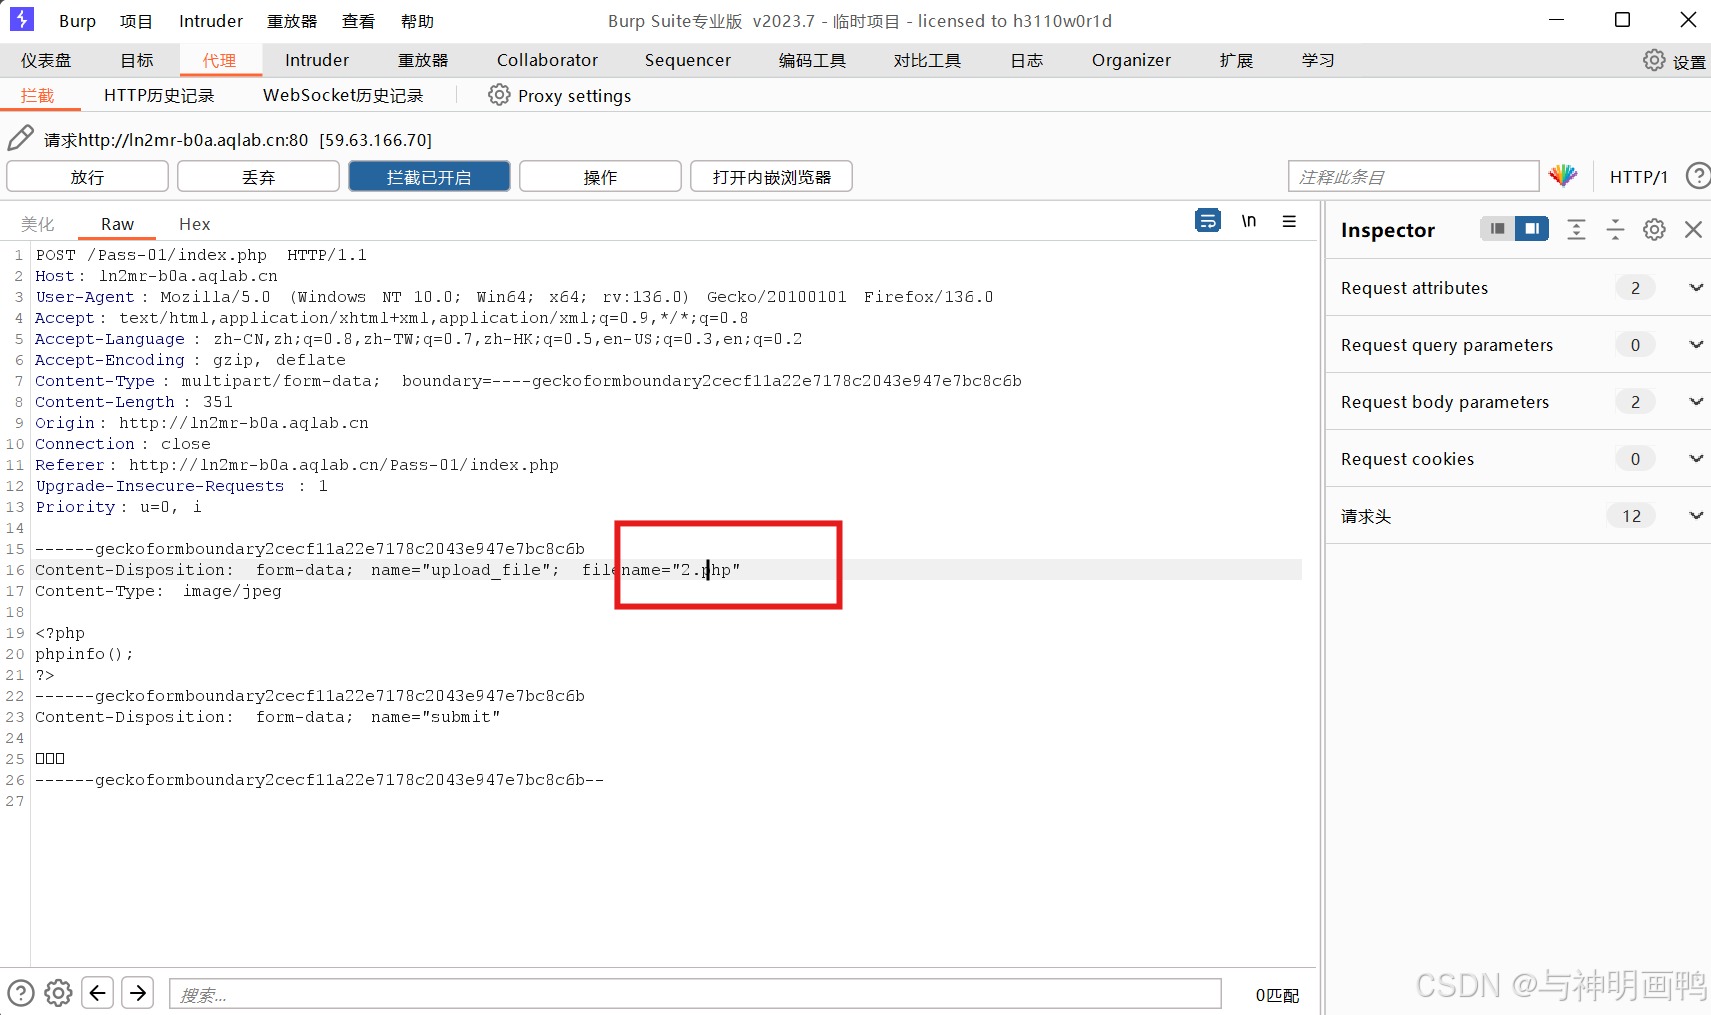Click Inspector expand all sections icon
The width and height of the screenshot is (1711, 1015).
click(1576, 229)
